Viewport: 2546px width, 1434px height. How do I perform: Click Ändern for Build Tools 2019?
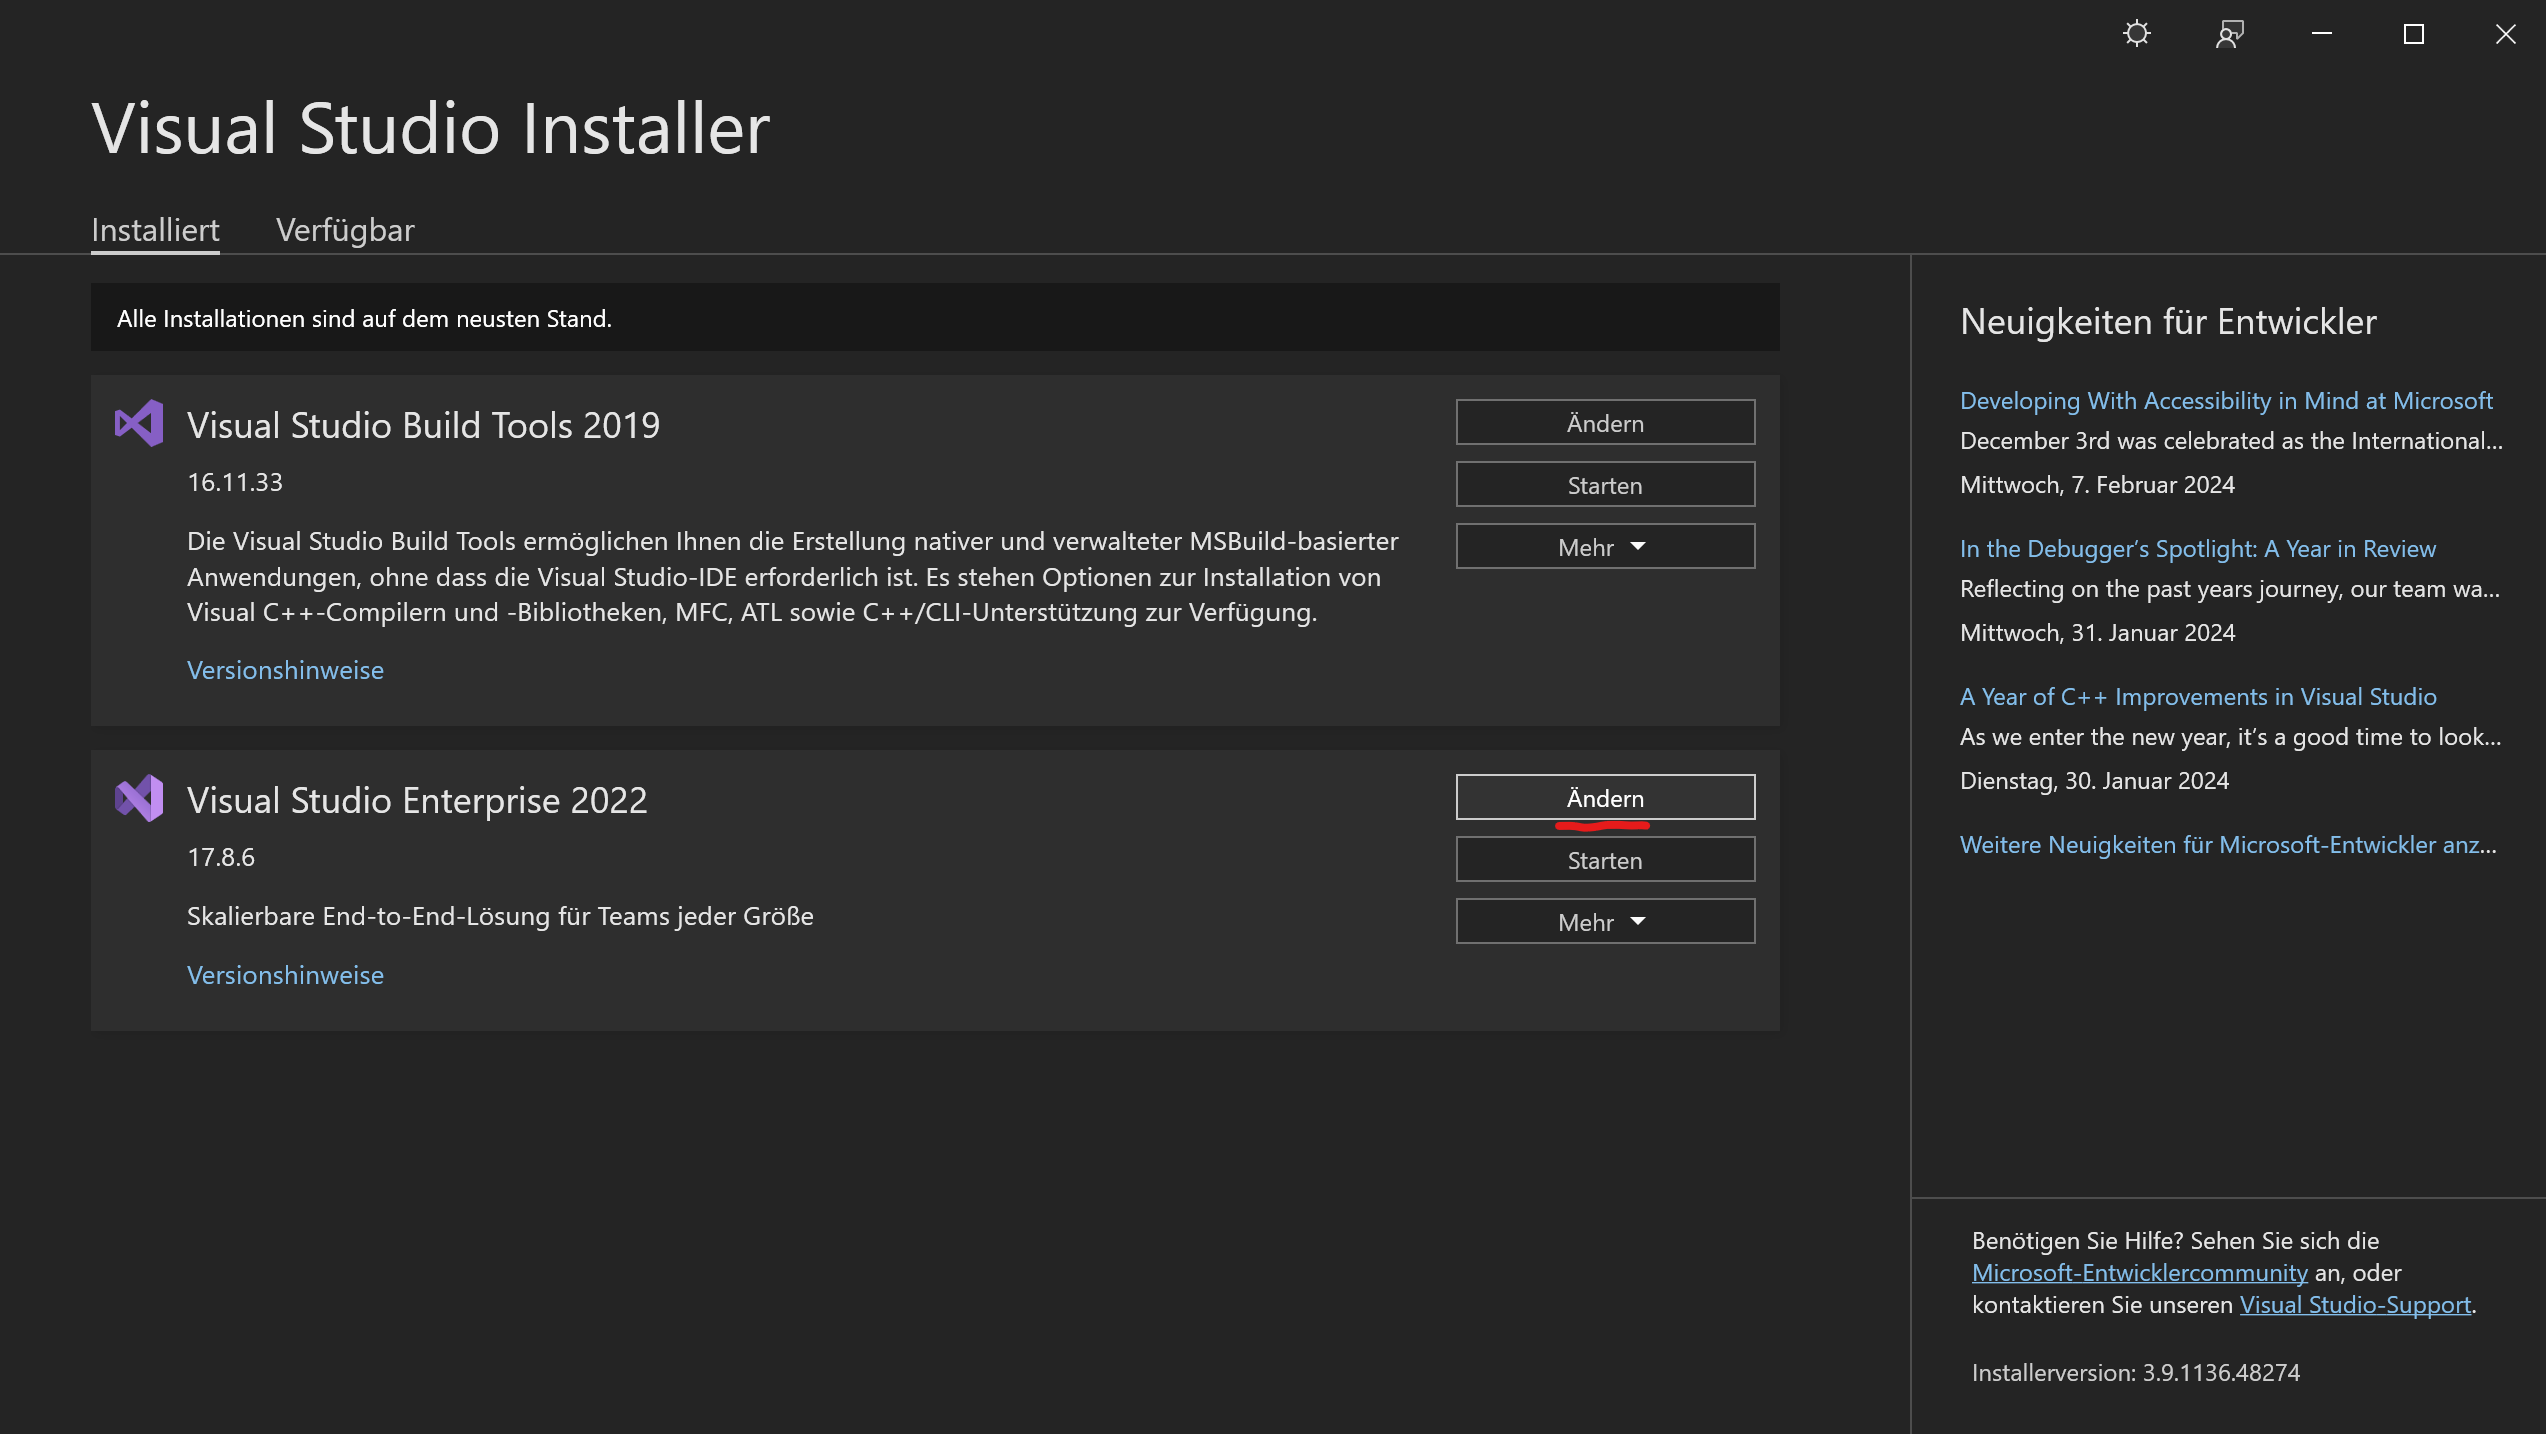pos(1605,423)
